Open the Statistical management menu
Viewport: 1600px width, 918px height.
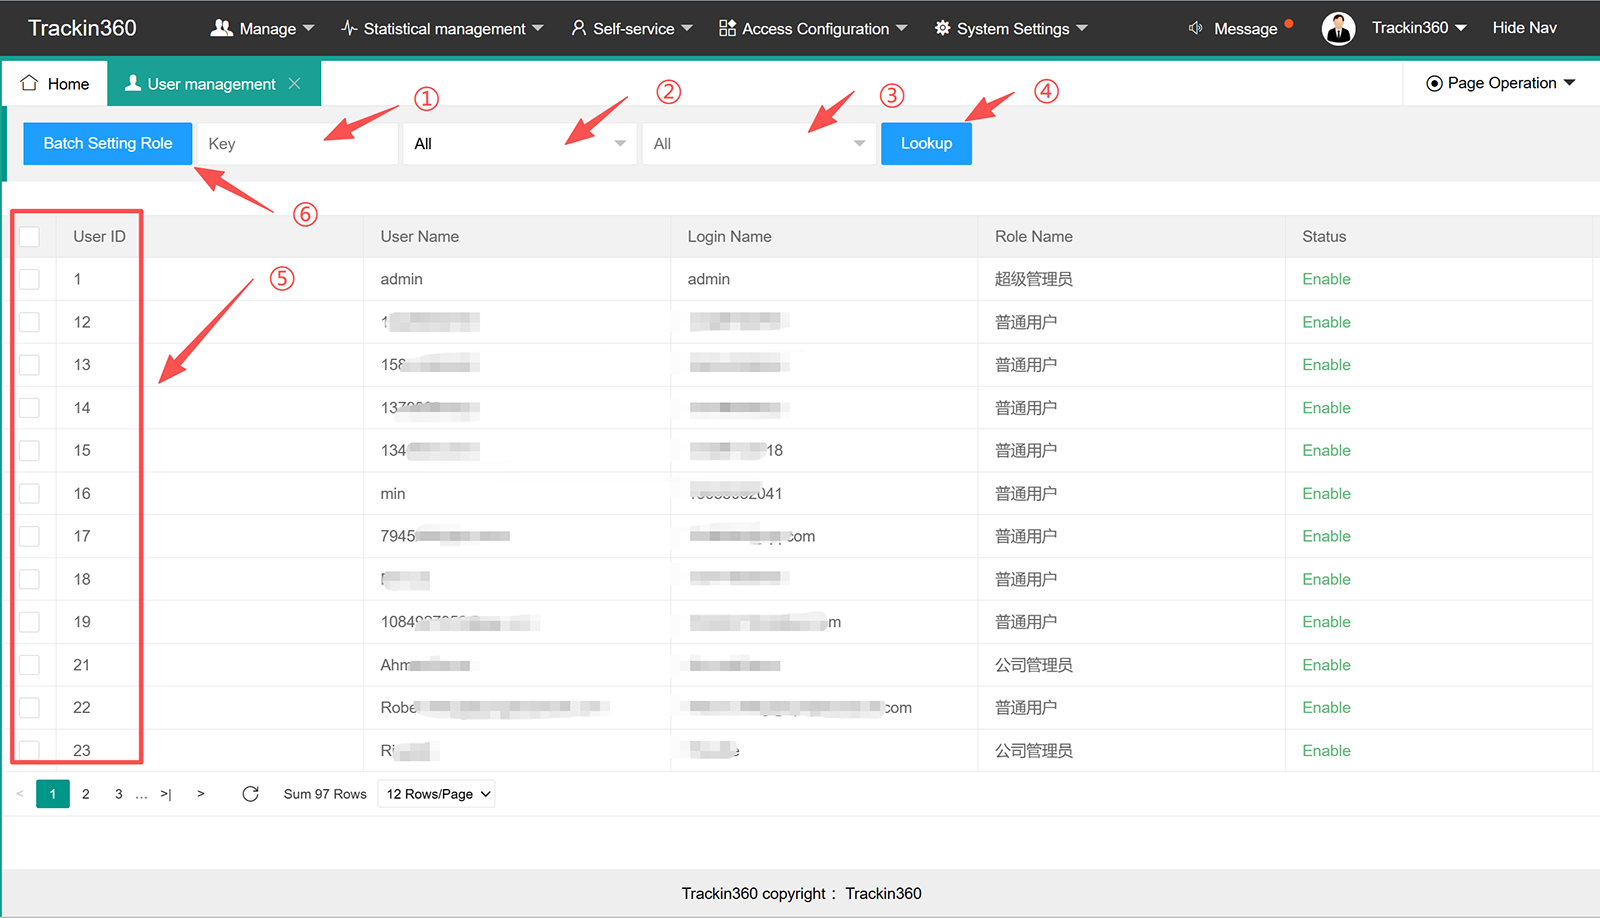(x=442, y=28)
